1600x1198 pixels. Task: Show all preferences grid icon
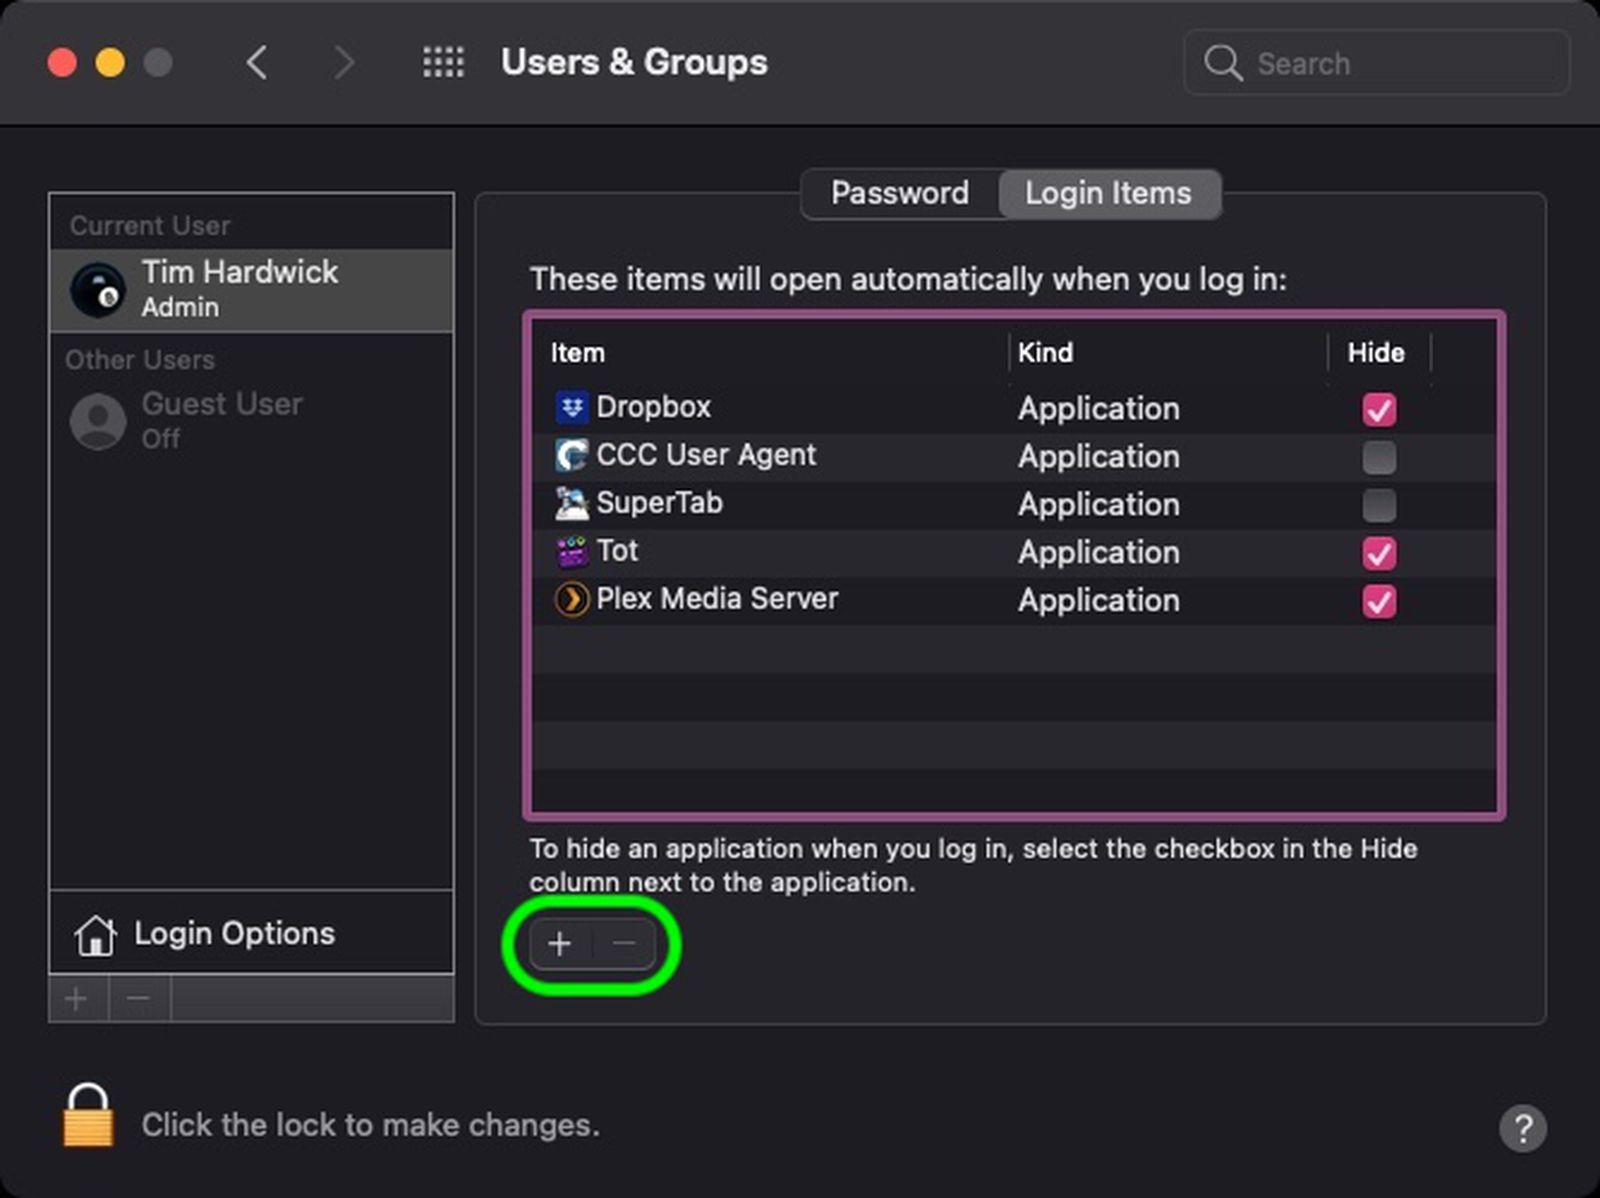pyautogui.click(x=443, y=62)
